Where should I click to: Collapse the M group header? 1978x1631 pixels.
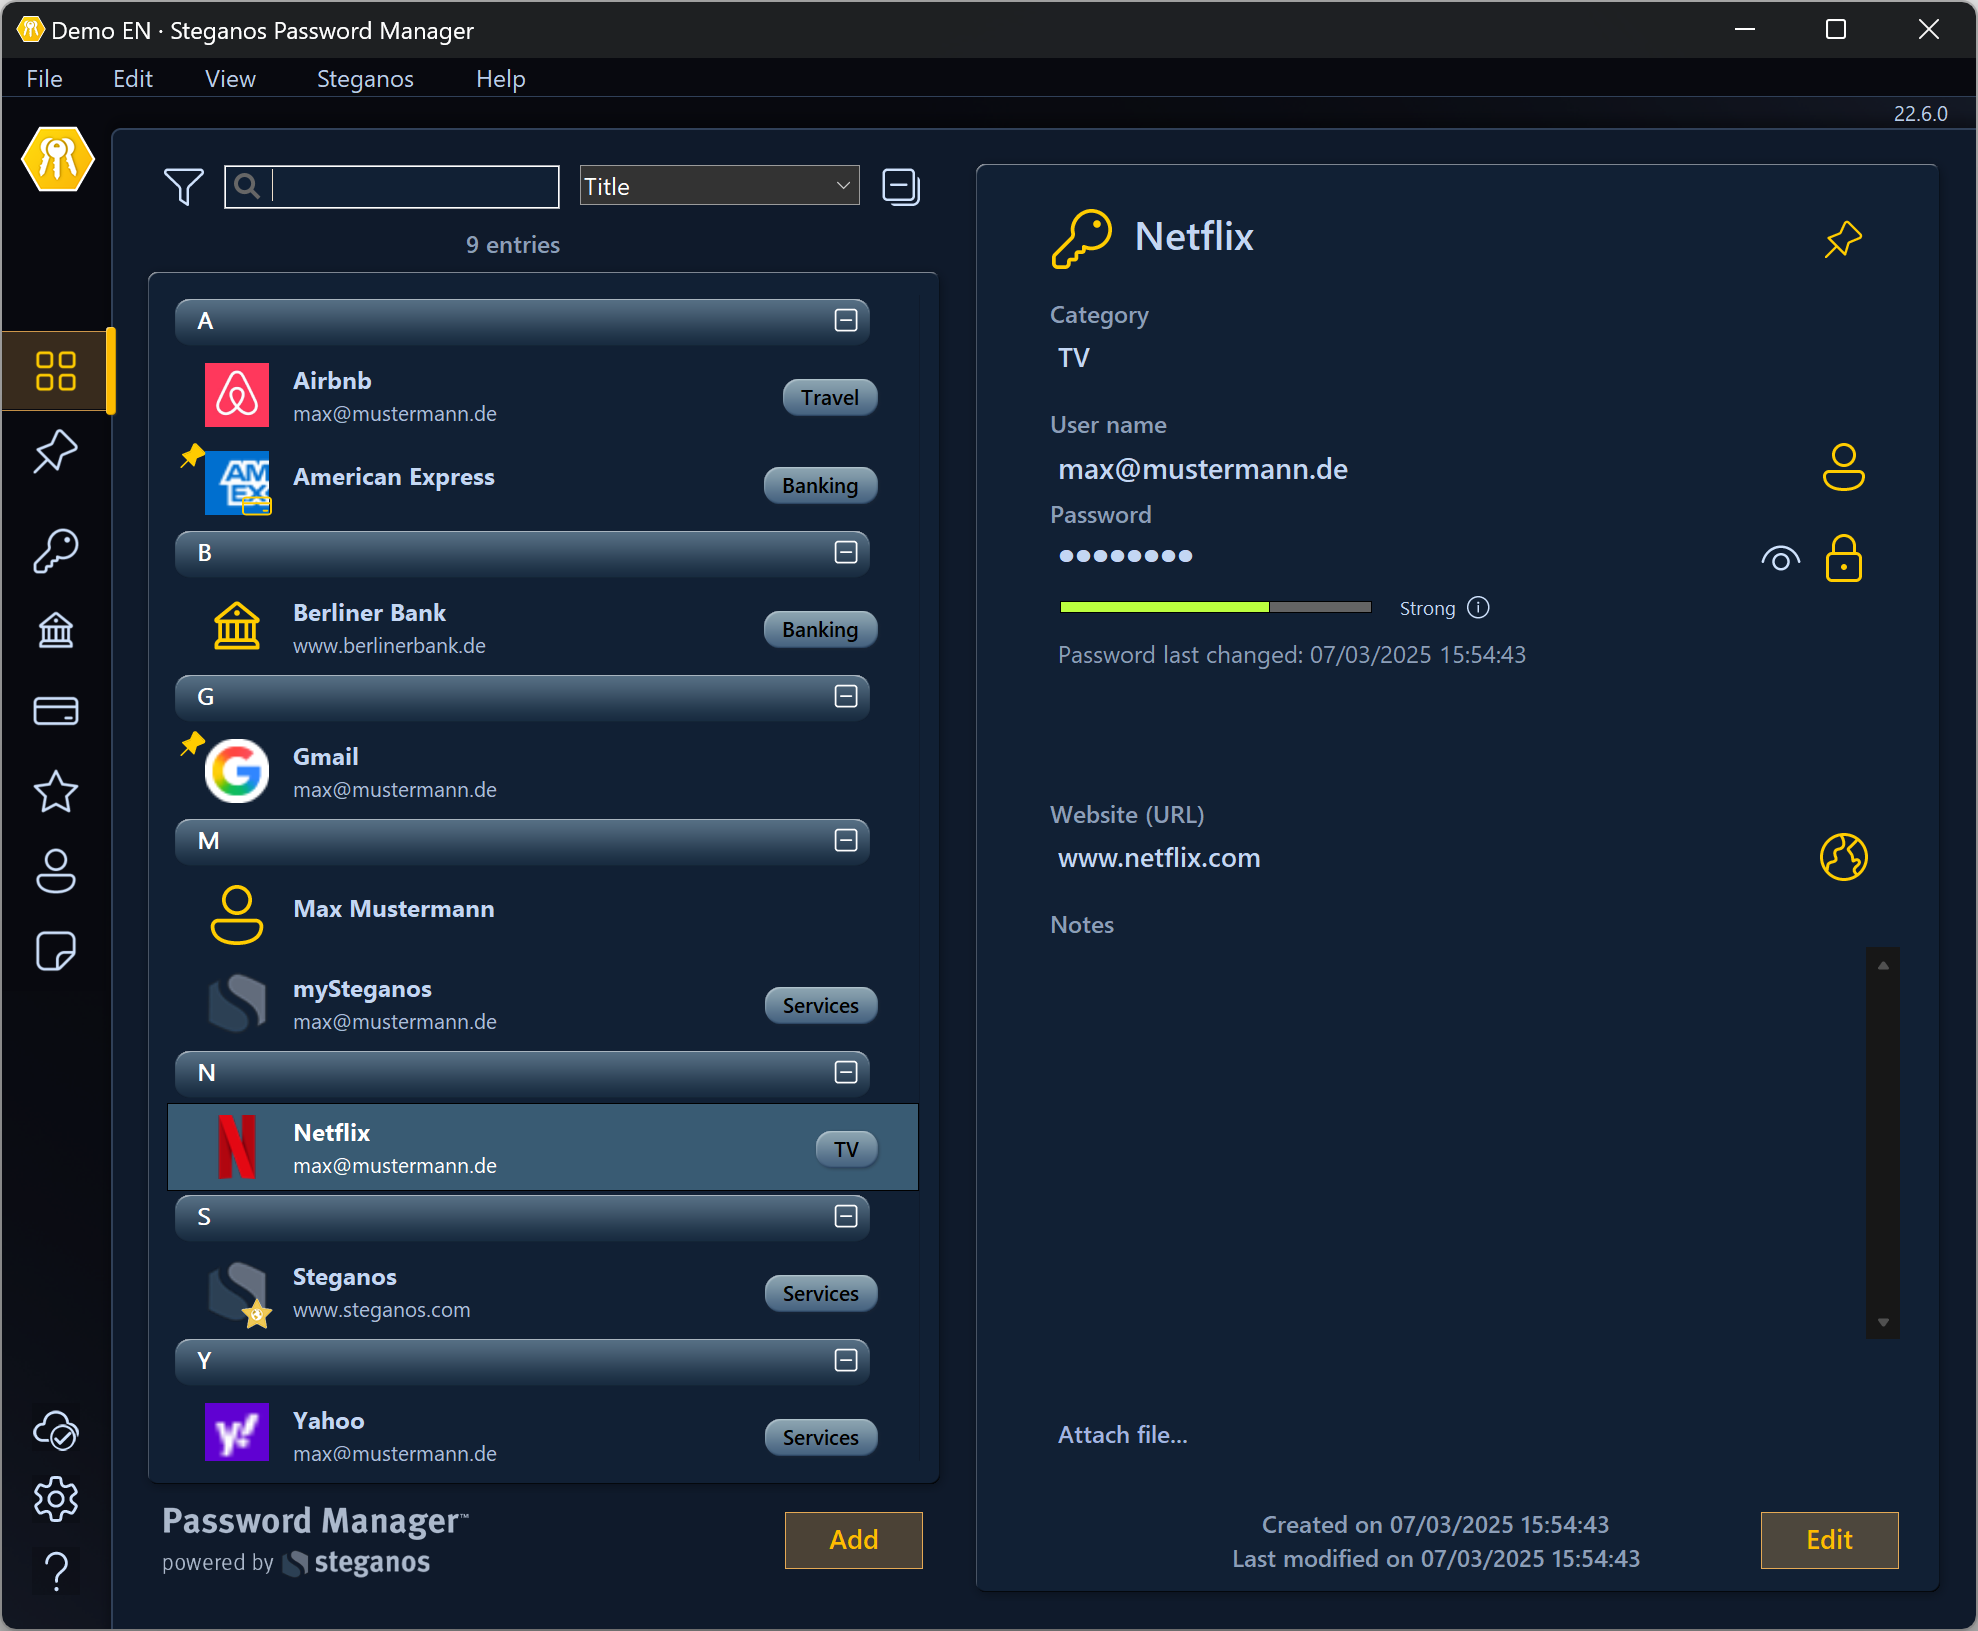(x=846, y=841)
